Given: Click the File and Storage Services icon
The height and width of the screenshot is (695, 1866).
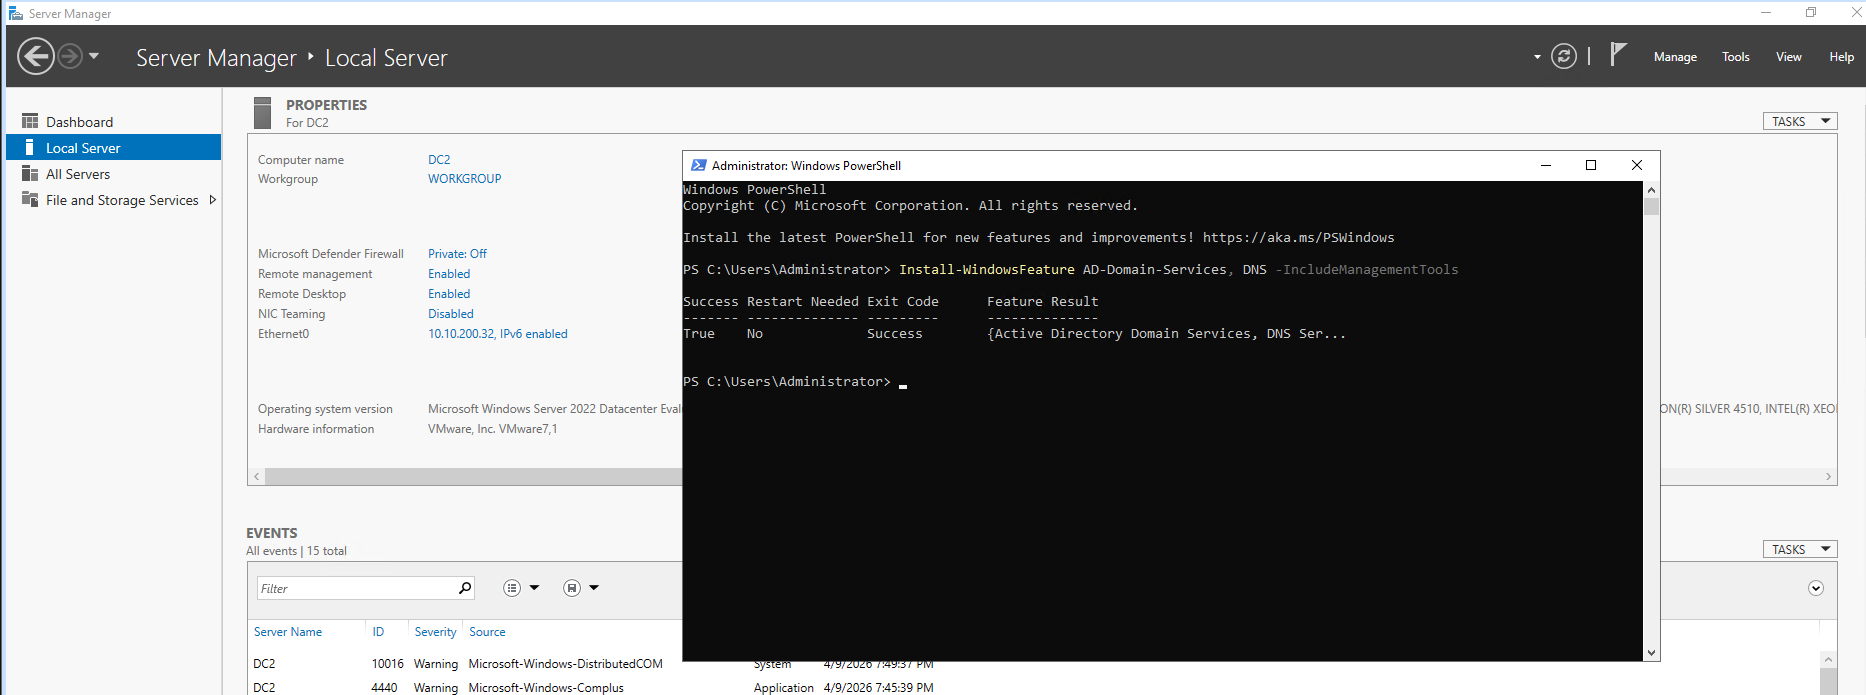Looking at the screenshot, I should pos(30,200).
